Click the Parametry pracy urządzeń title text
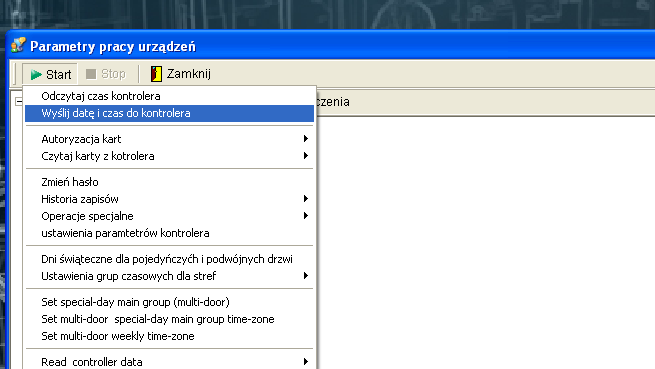This screenshot has width=655, height=369. pos(113,46)
